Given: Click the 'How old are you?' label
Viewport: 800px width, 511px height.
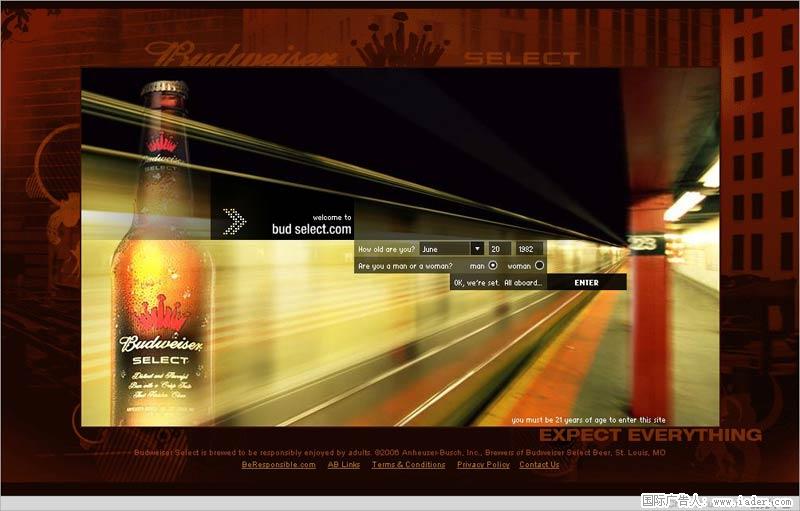Looking at the screenshot, I should [386, 249].
